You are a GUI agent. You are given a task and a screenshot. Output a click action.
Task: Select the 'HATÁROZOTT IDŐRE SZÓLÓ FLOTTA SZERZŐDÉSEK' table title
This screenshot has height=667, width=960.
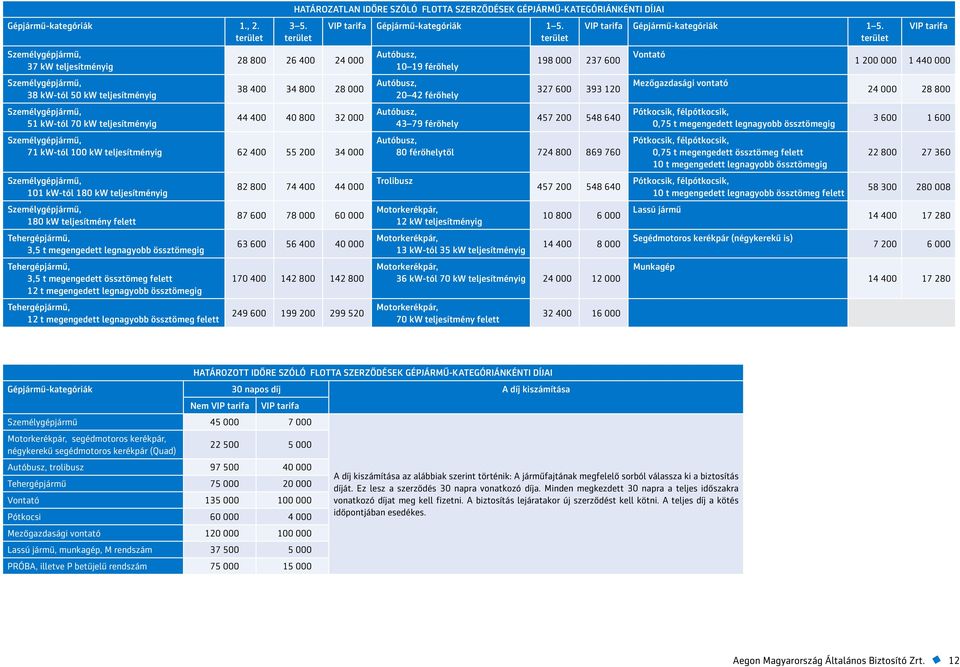coord(373,372)
